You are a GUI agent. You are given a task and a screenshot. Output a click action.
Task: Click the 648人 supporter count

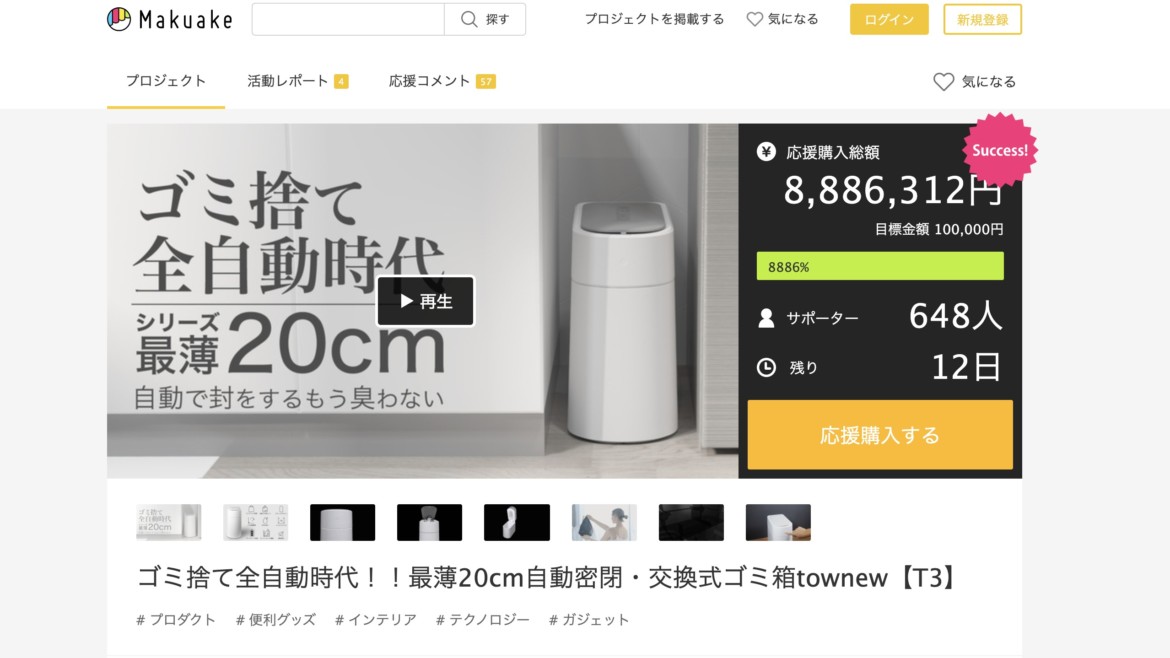coord(955,316)
